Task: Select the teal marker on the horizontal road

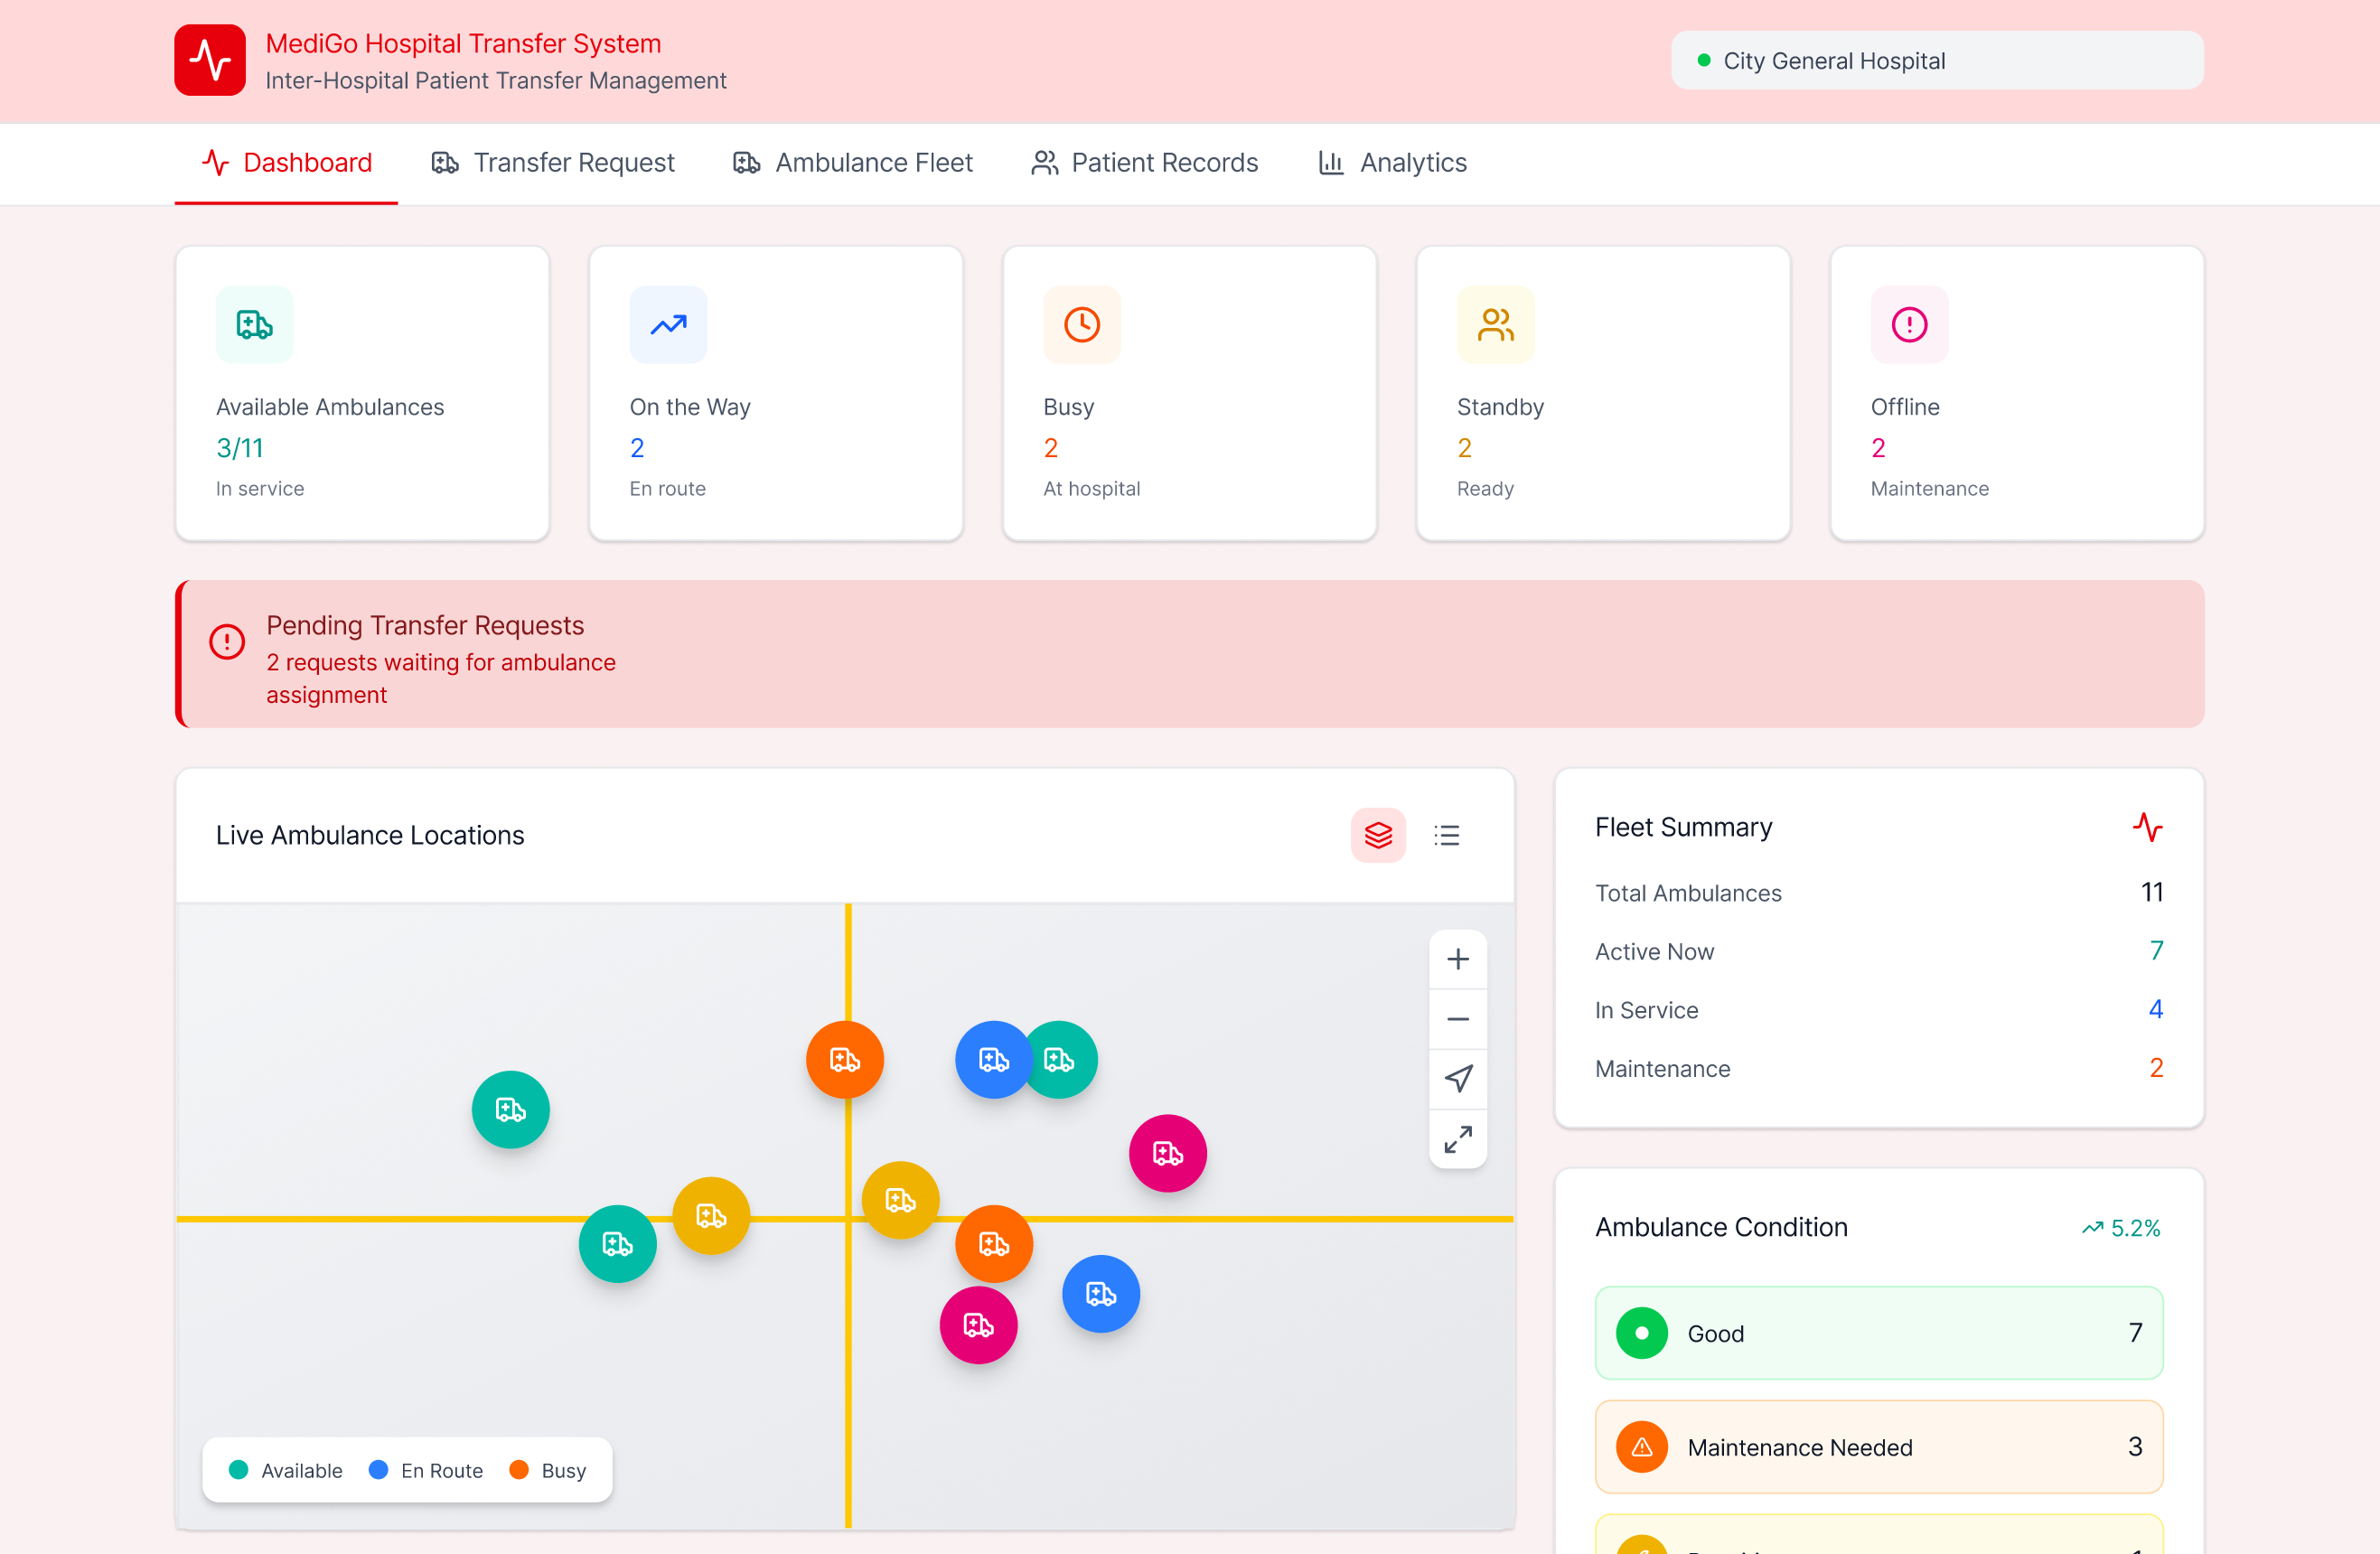Action: coord(617,1244)
